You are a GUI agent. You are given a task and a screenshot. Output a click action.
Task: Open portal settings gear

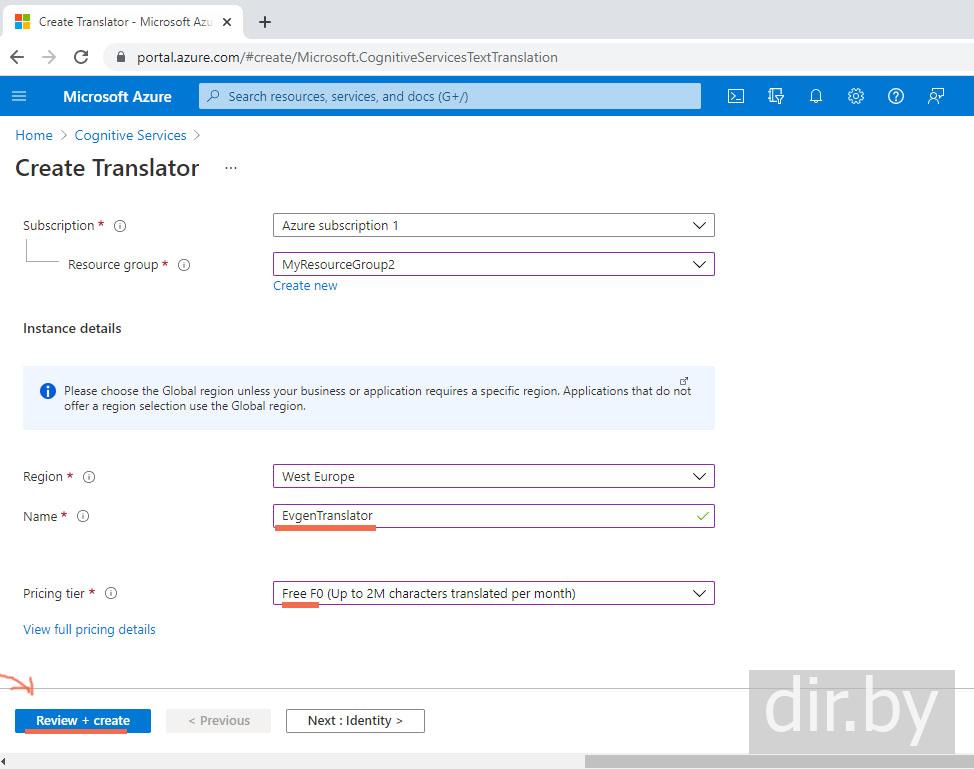(x=856, y=96)
